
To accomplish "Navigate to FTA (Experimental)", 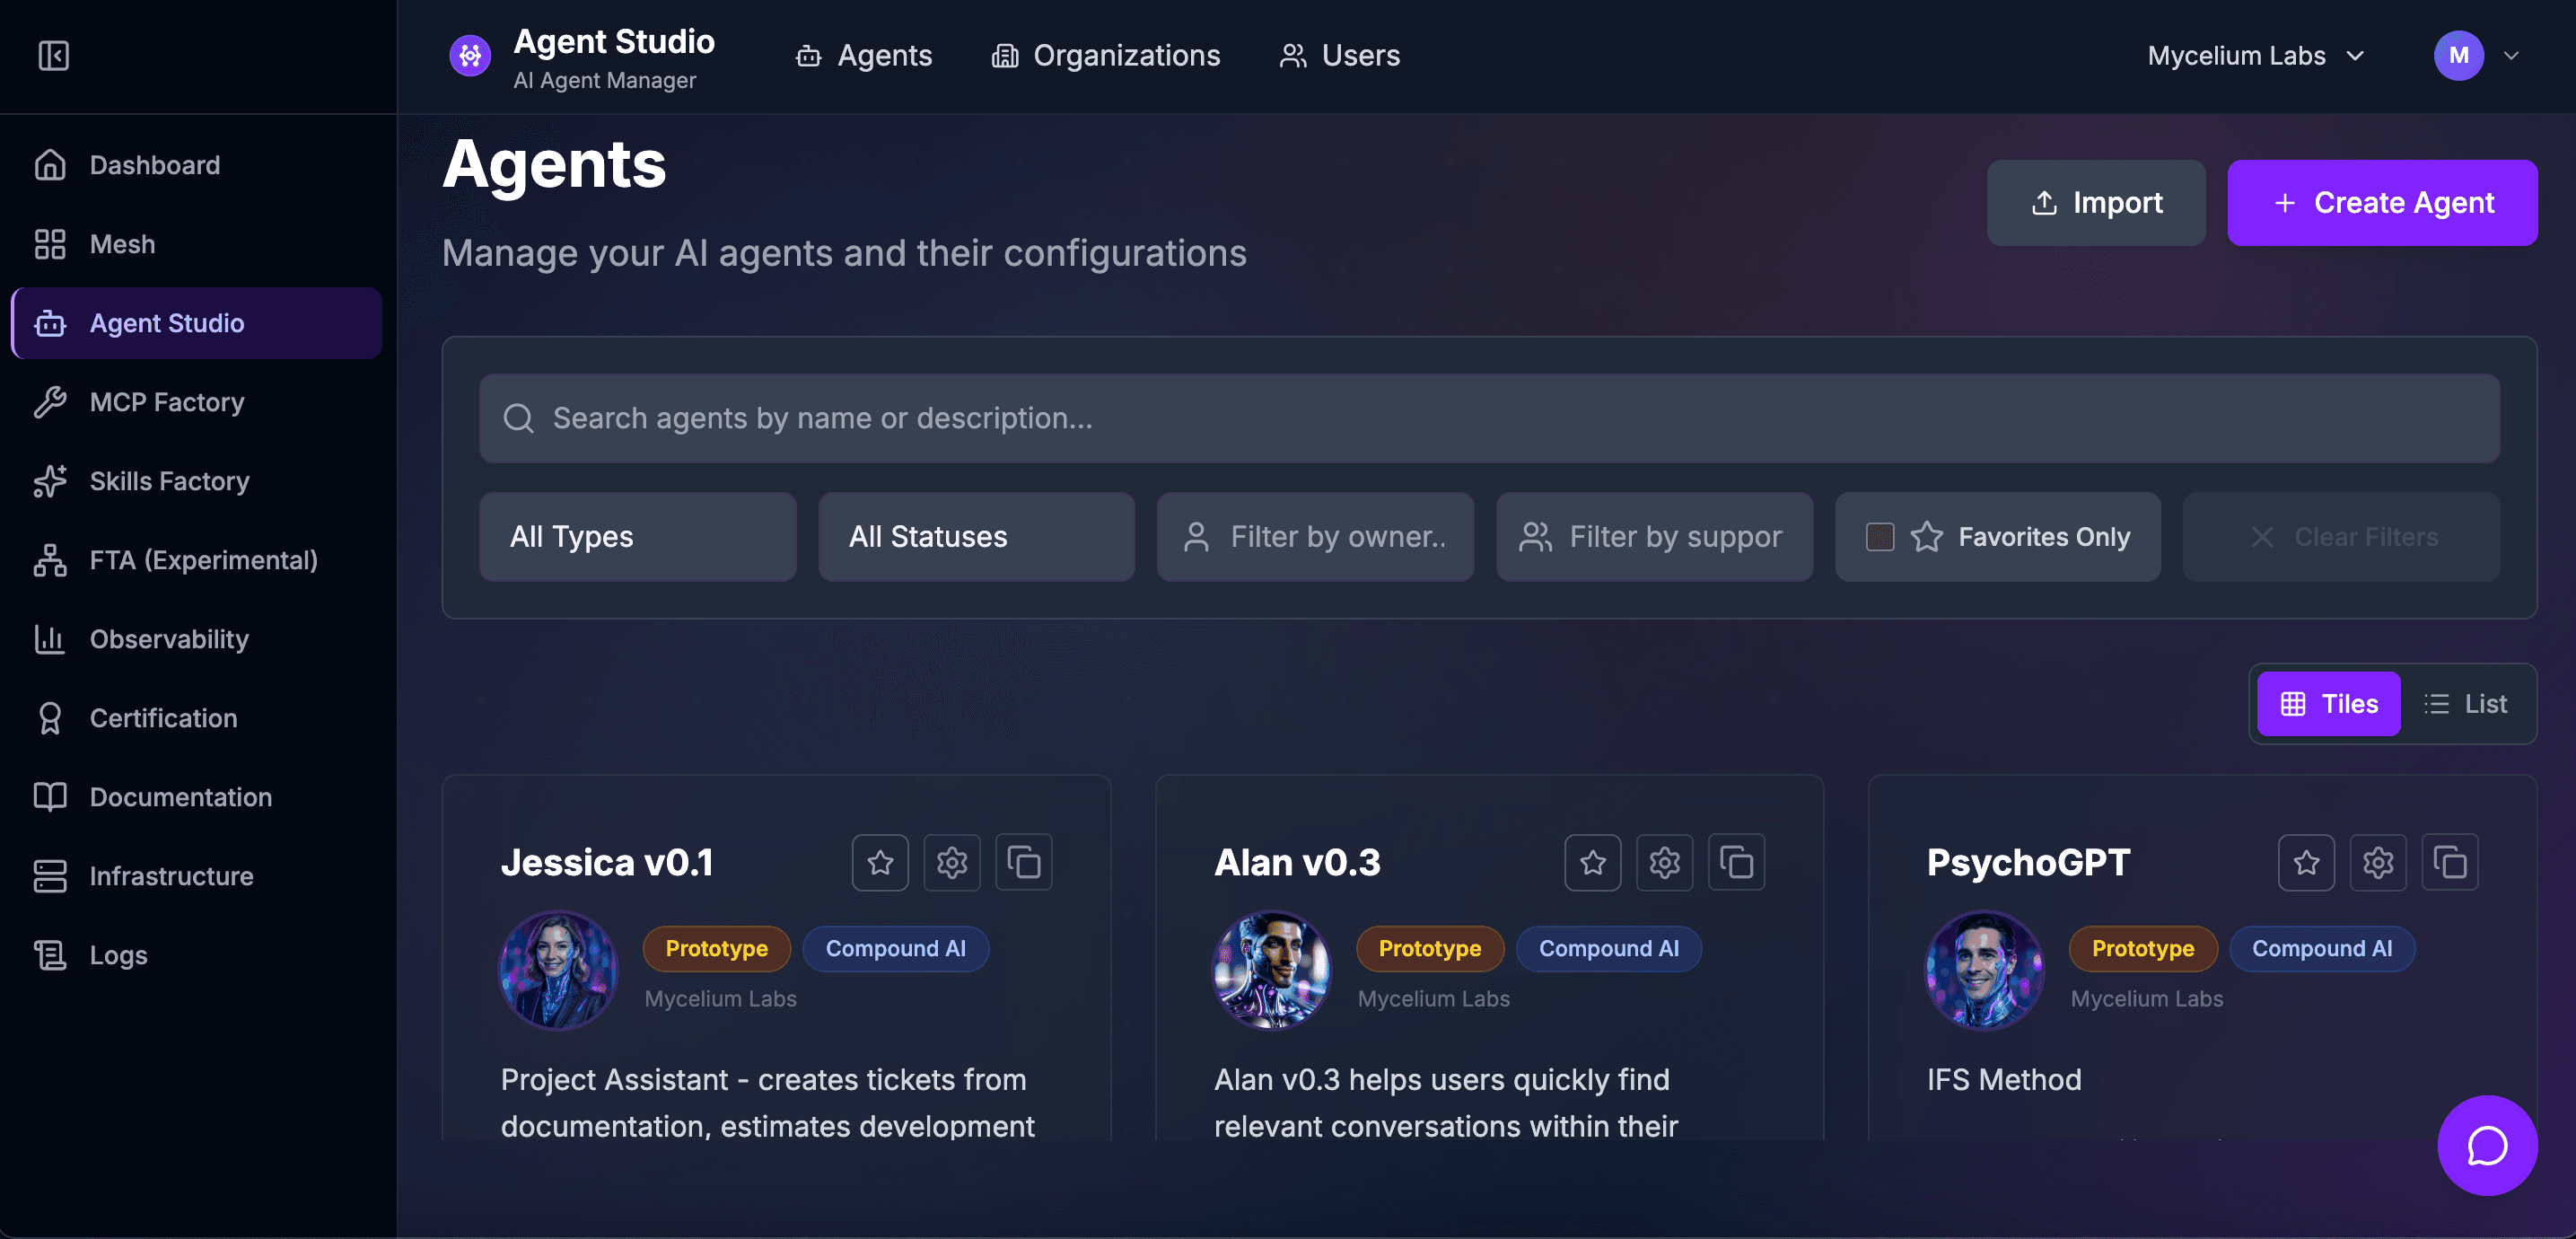I will (202, 560).
